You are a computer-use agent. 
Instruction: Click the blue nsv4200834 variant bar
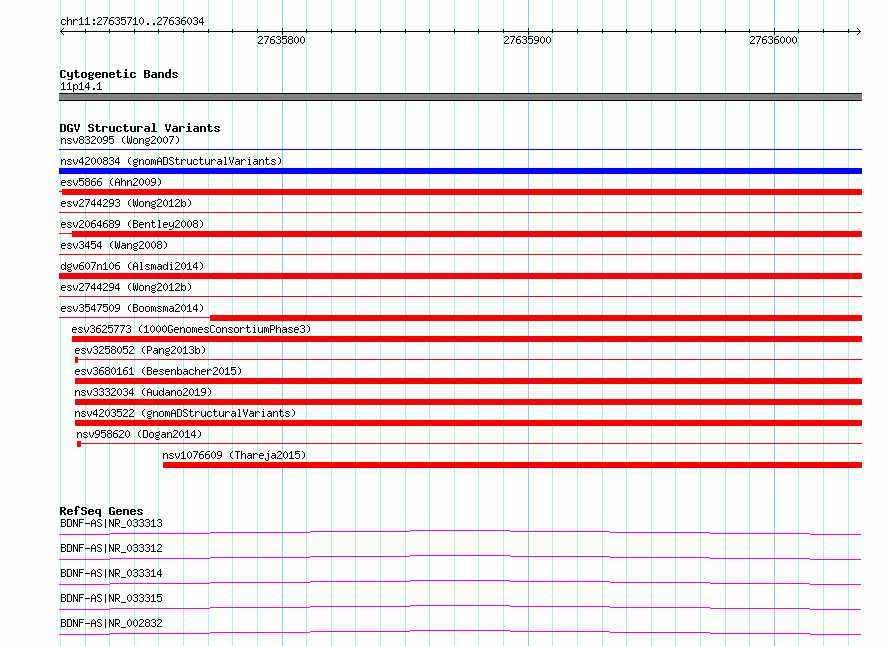point(460,171)
